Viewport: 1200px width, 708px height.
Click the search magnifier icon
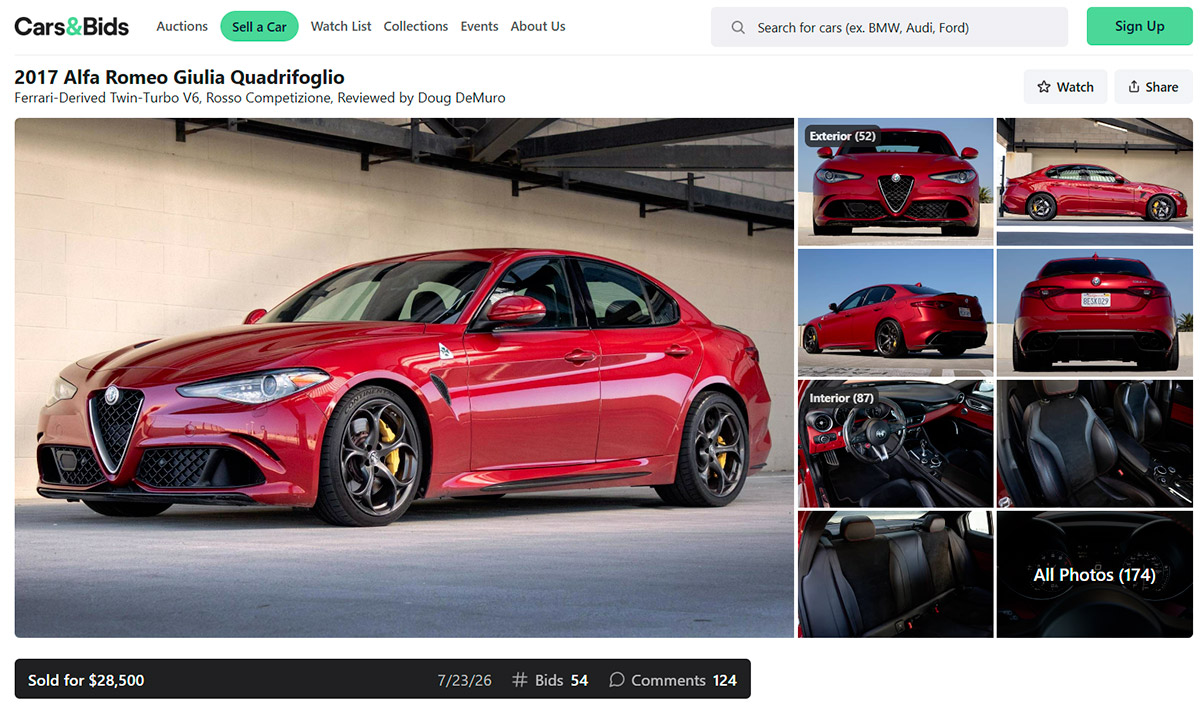pos(738,28)
